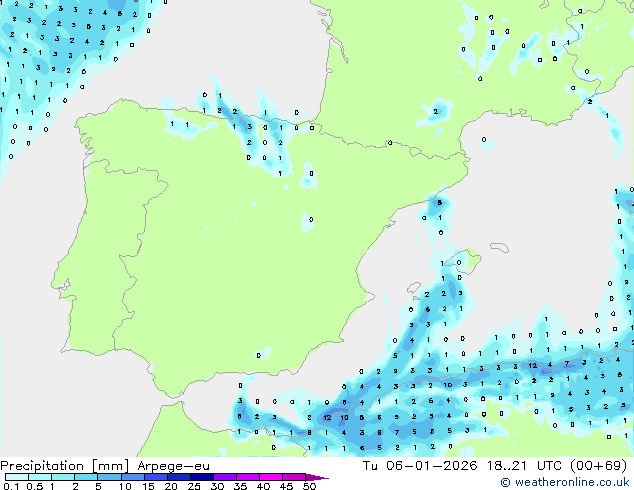Select the legend swatch between 5 and 10

click(x=109, y=477)
